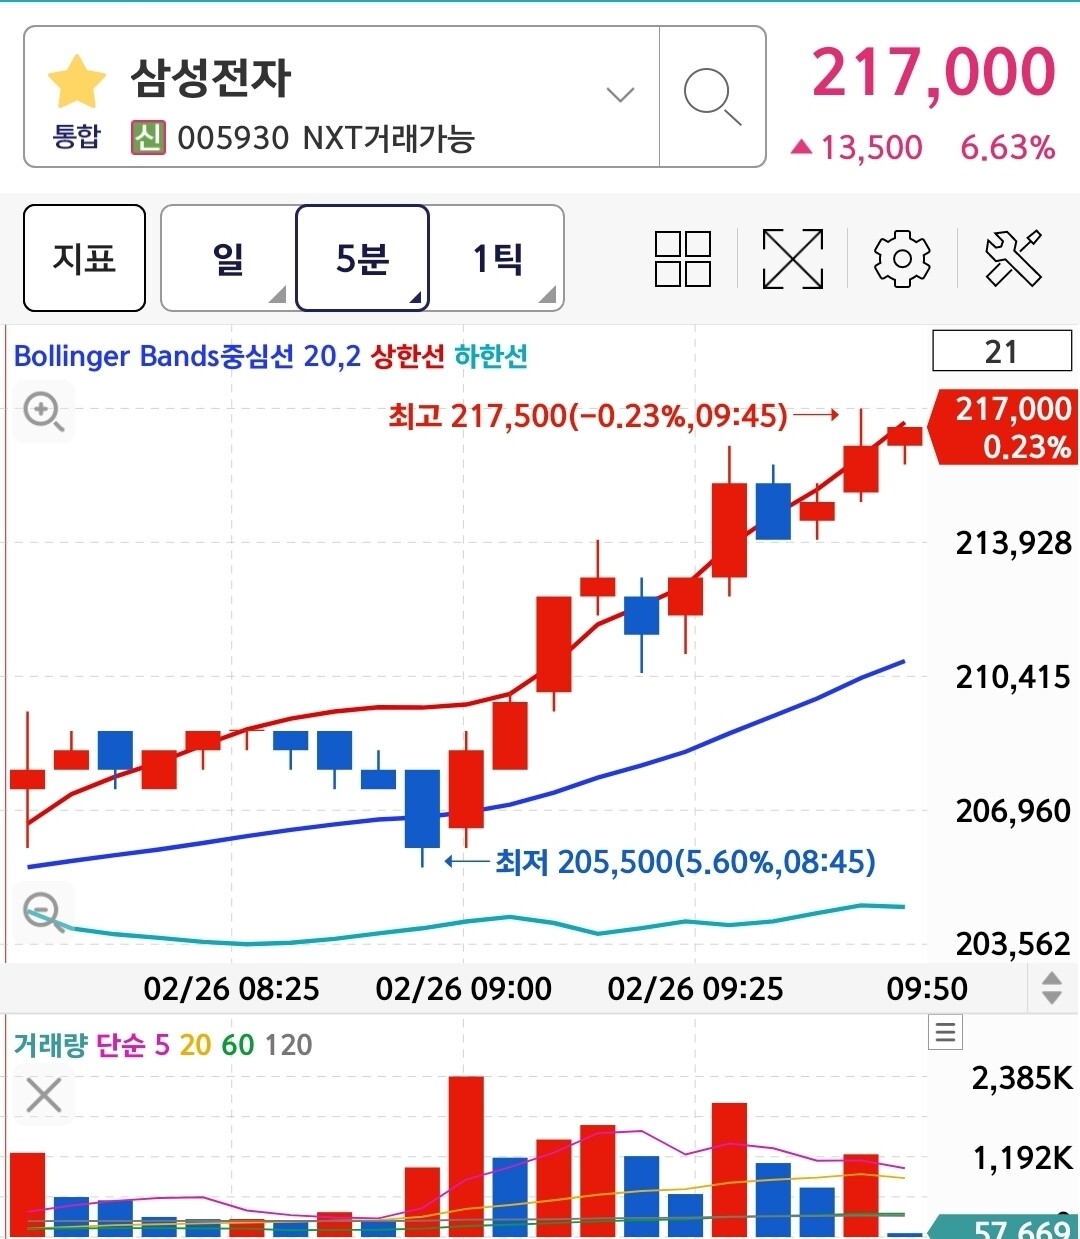
Task: Click the large price 217,000 at top
Action: click(x=933, y=73)
